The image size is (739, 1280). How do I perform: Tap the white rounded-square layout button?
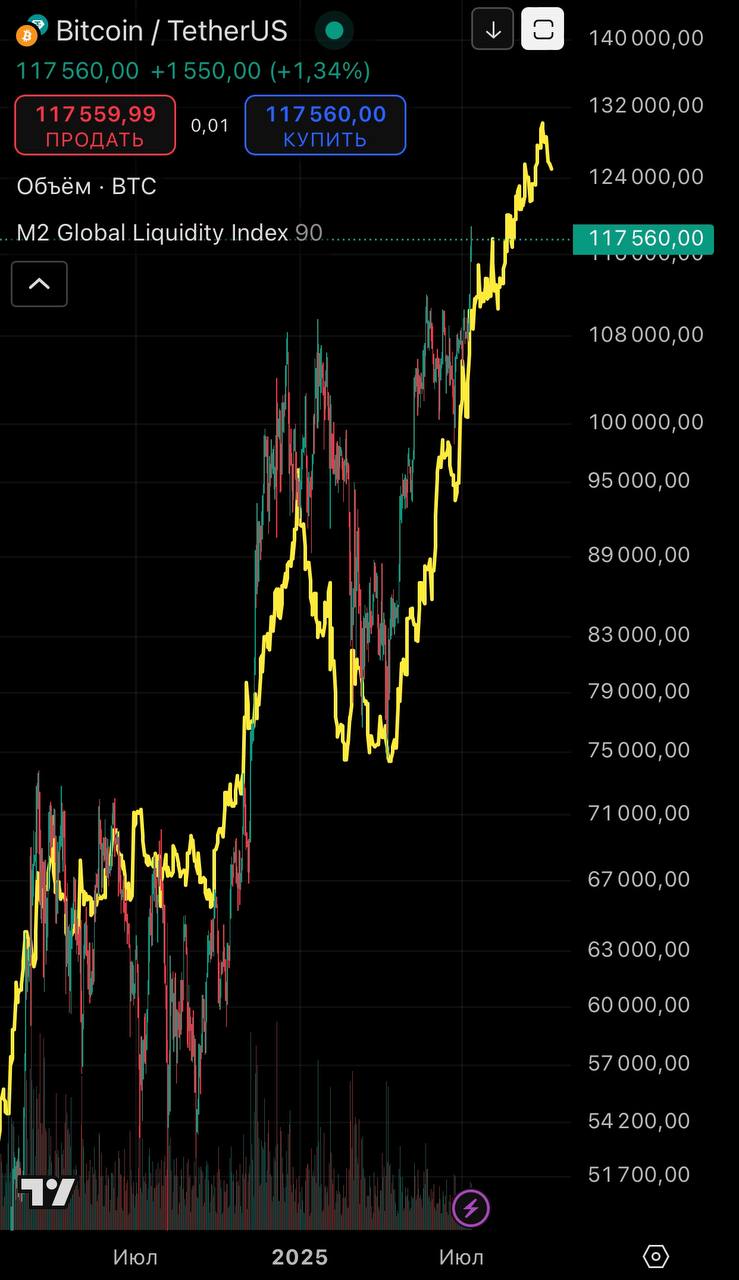tap(543, 30)
